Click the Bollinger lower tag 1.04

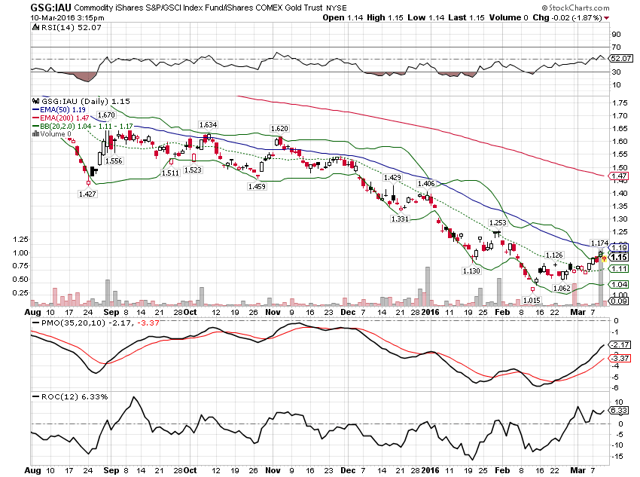pos(619,284)
